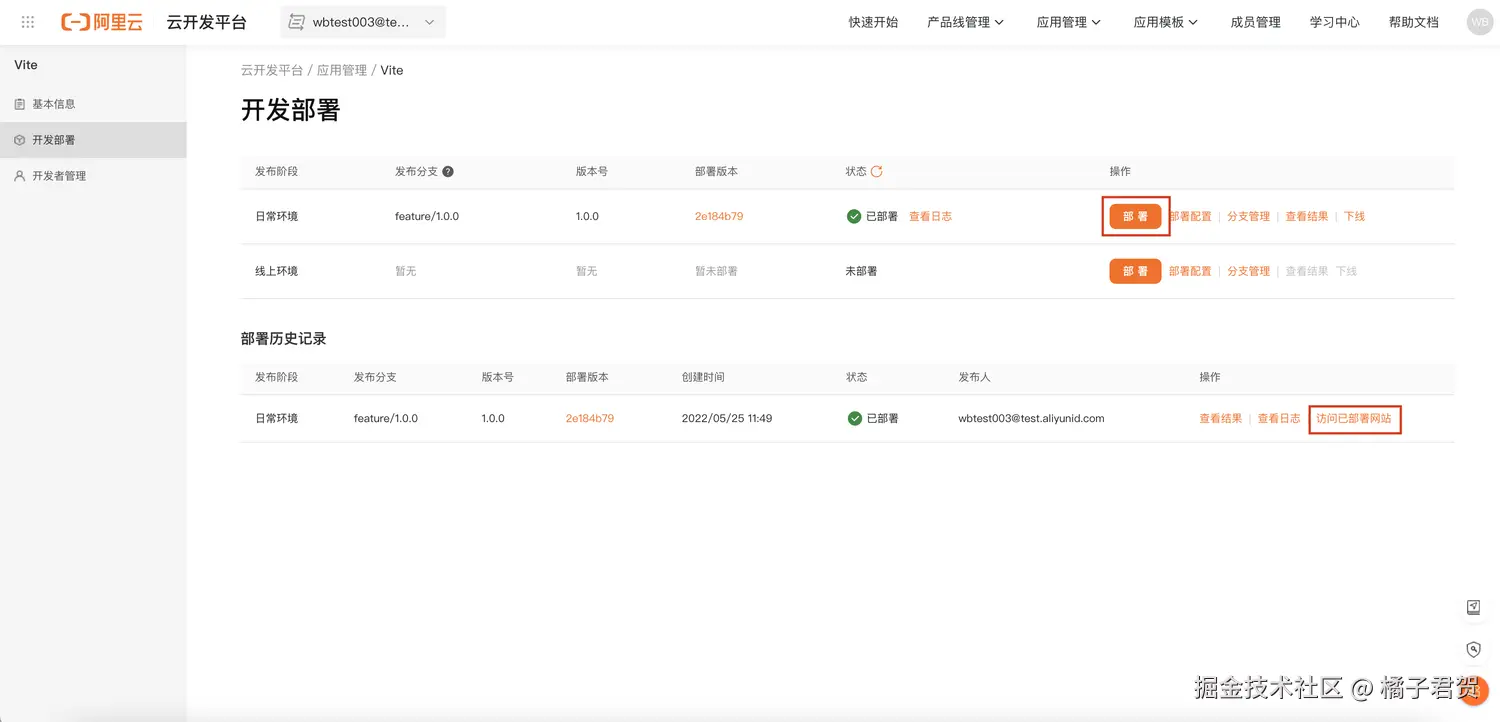The height and width of the screenshot is (722, 1500).
Task: Click green deployed check icon in 日常环境 row
Action: click(x=854, y=216)
